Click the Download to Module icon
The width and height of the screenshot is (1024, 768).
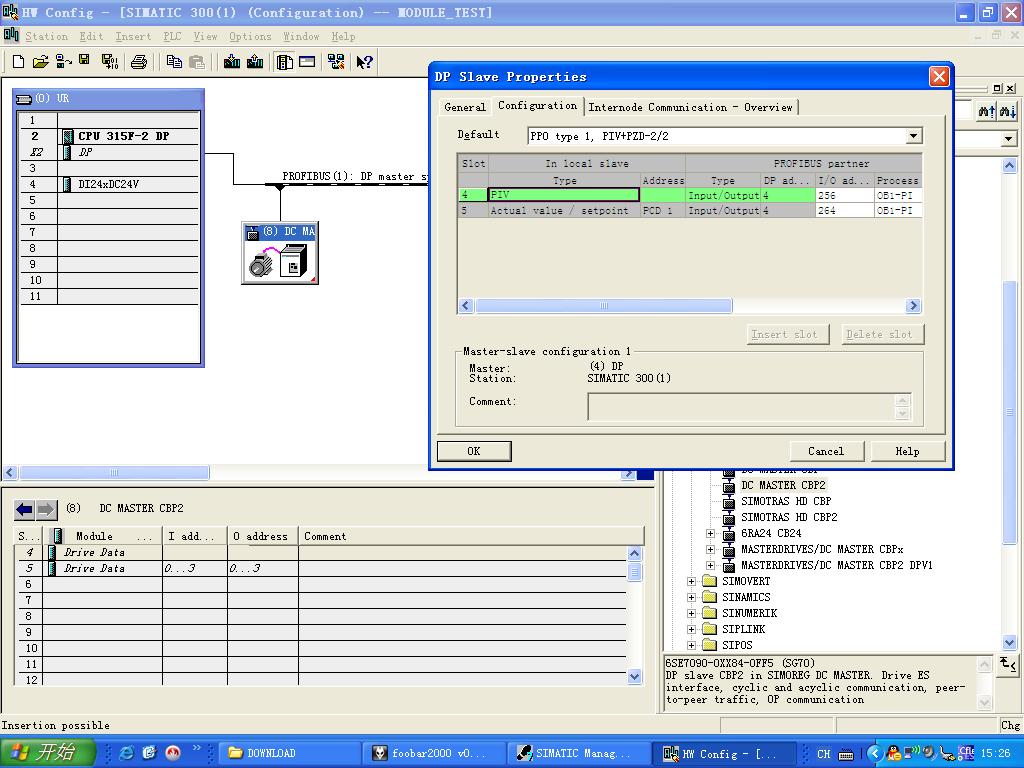click(232, 62)
